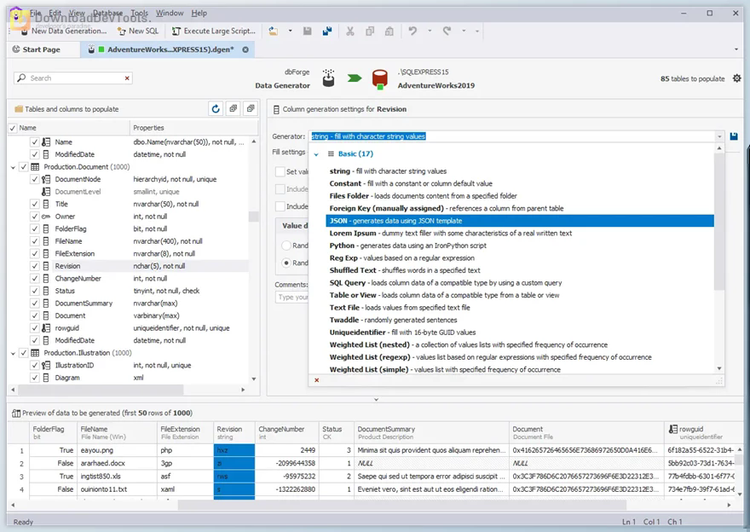
Task: Click the preview grid horizontal scrollbar
Action: [x=402, y=505]
